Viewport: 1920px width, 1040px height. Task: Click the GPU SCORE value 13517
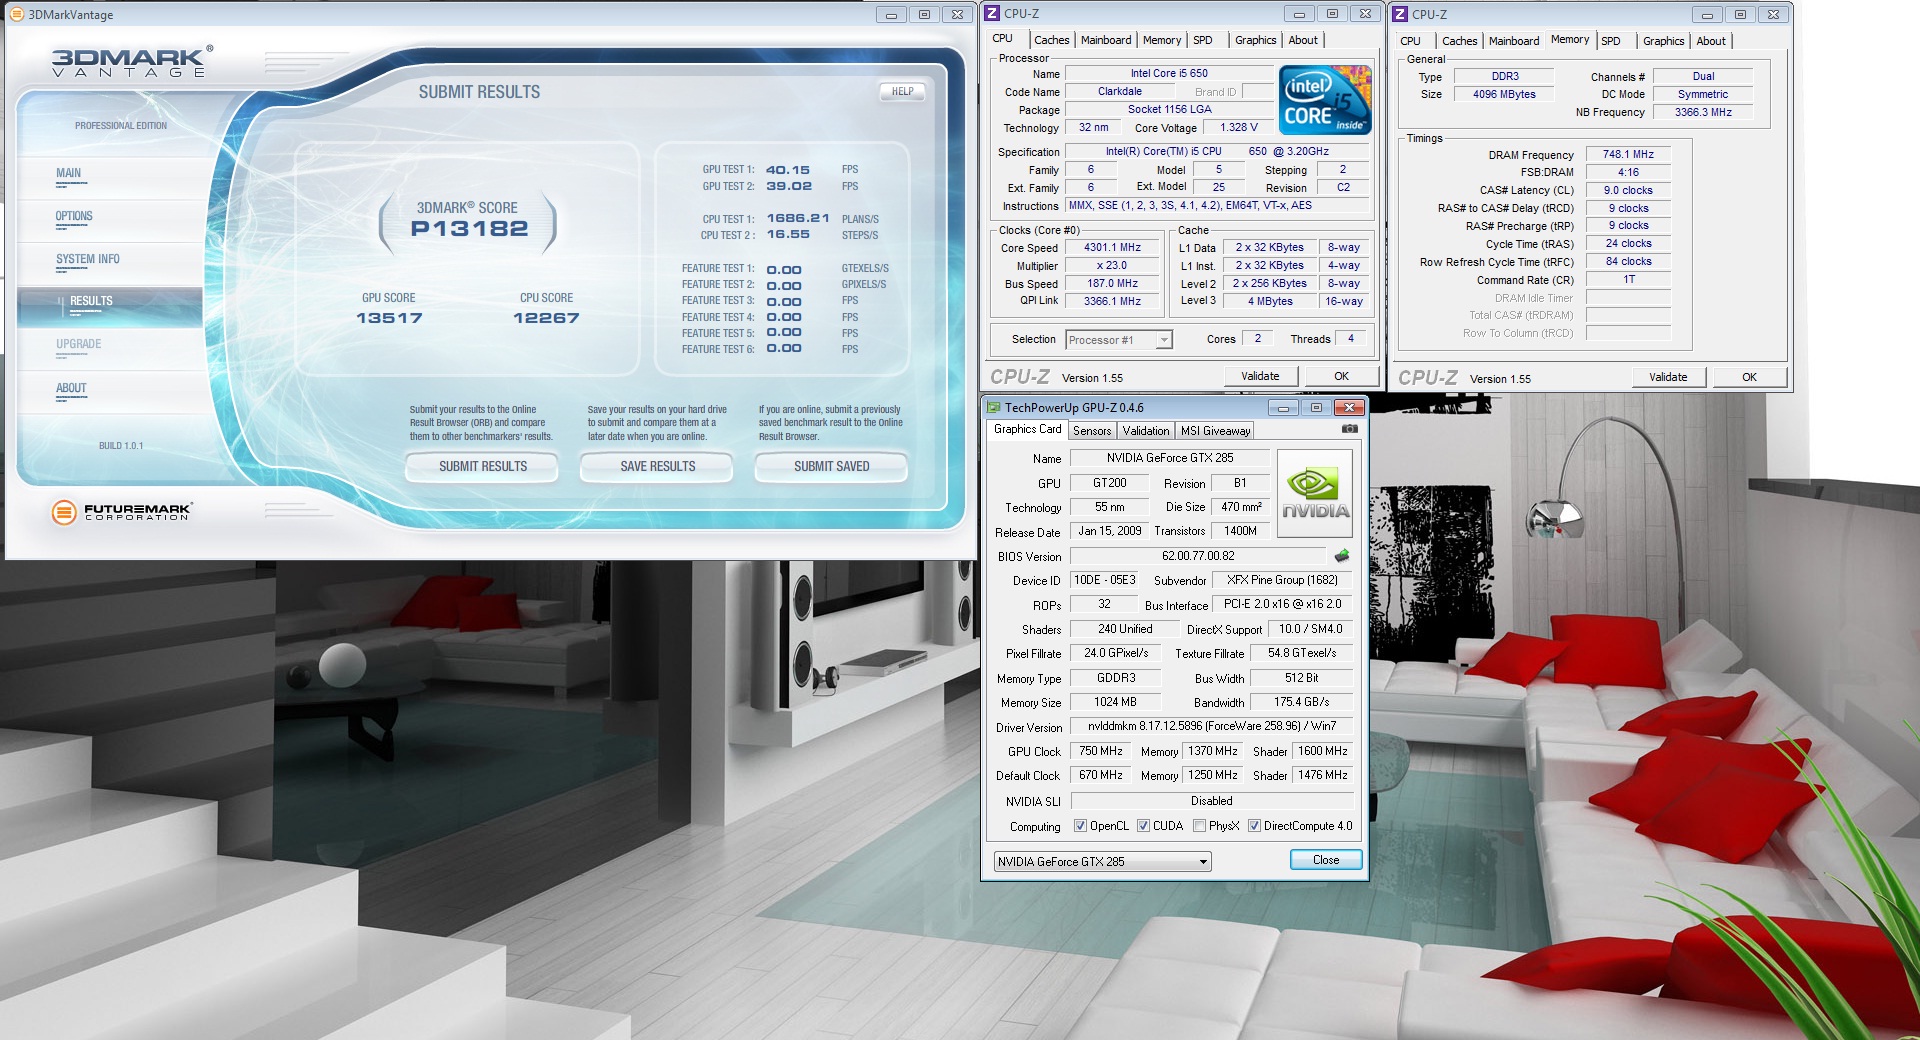389,318
